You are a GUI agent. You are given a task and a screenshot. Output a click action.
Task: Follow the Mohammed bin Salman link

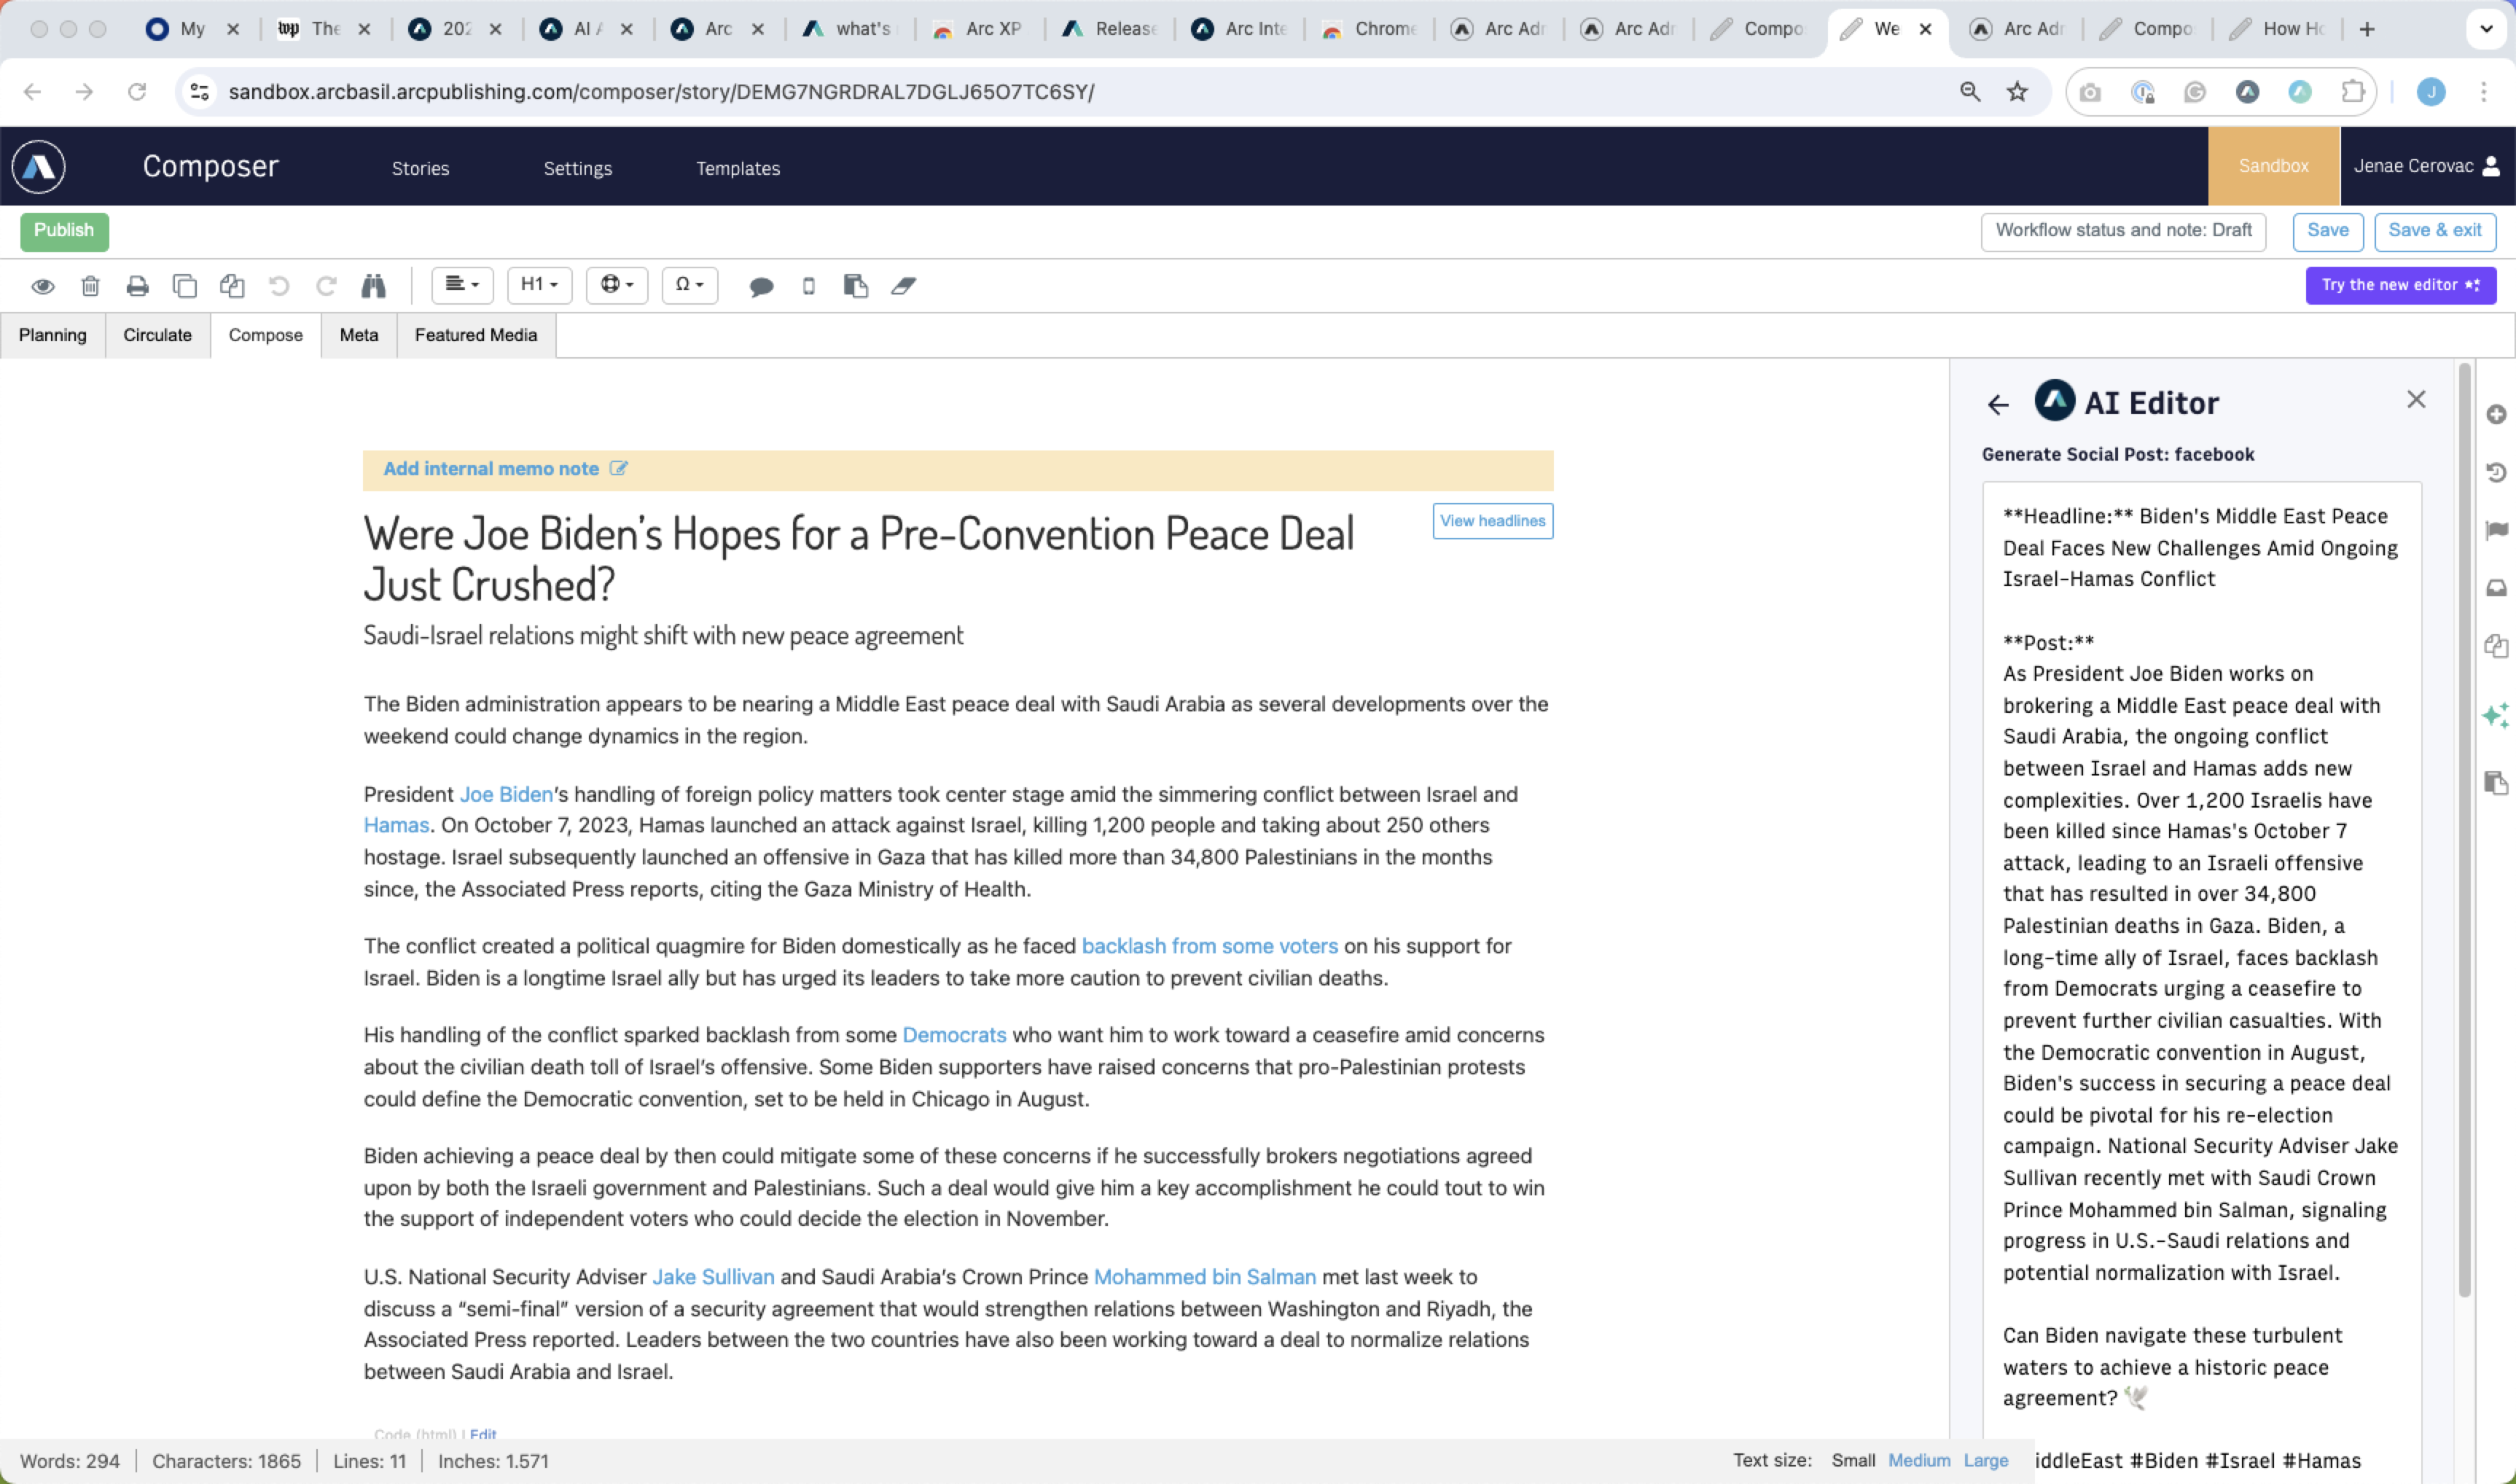1204,1277
